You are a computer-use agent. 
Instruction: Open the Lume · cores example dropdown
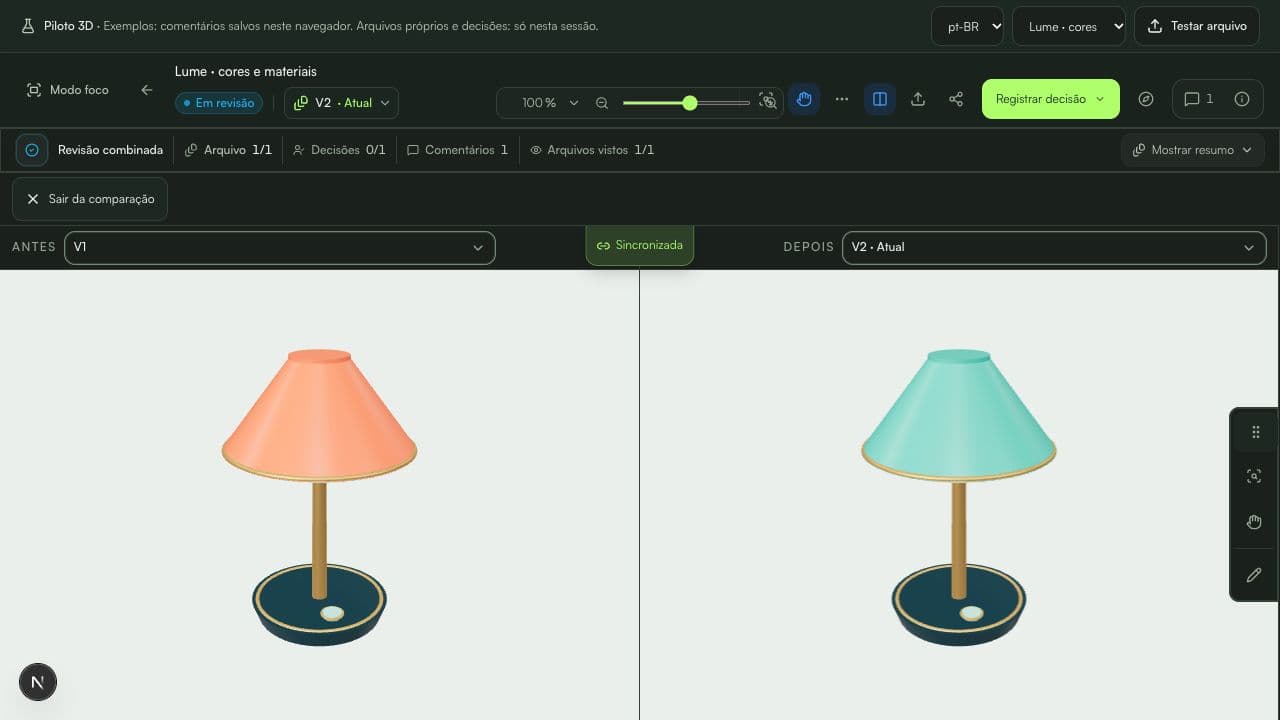pyautogui.click(x=1069, y=26)
